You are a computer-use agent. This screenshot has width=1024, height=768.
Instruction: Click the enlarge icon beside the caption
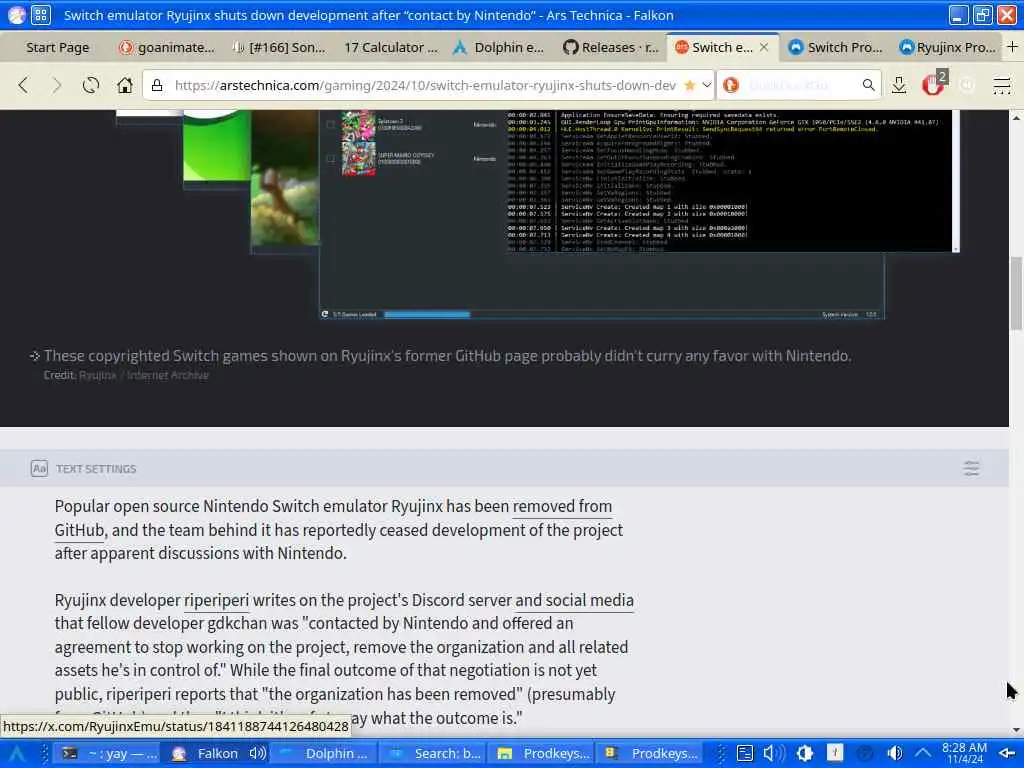coord(35,356)
